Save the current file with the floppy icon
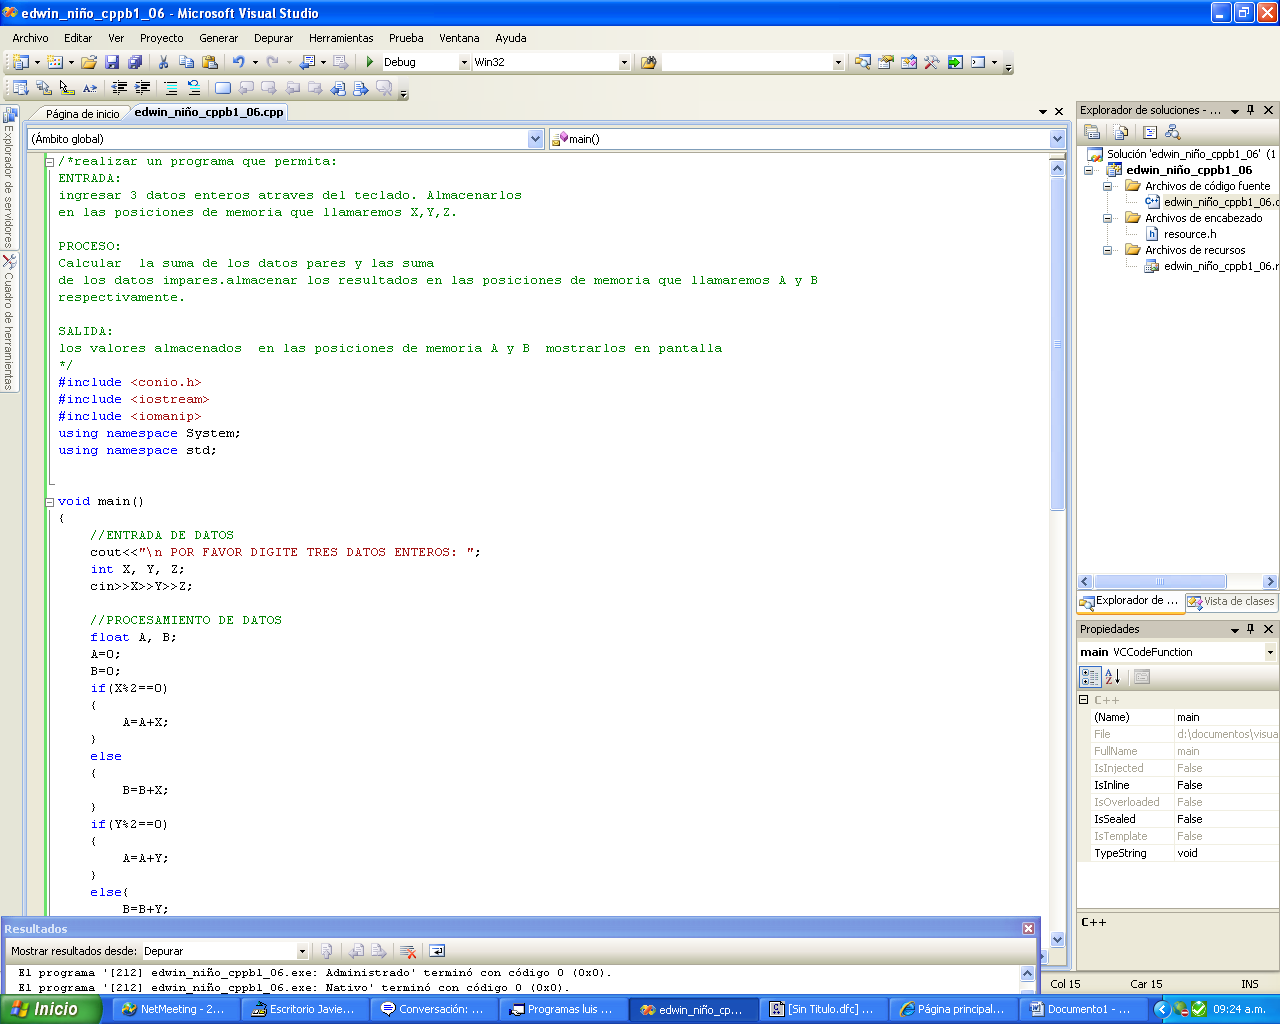This screenshot has width=1280, height=1024. tap(112, 62)
